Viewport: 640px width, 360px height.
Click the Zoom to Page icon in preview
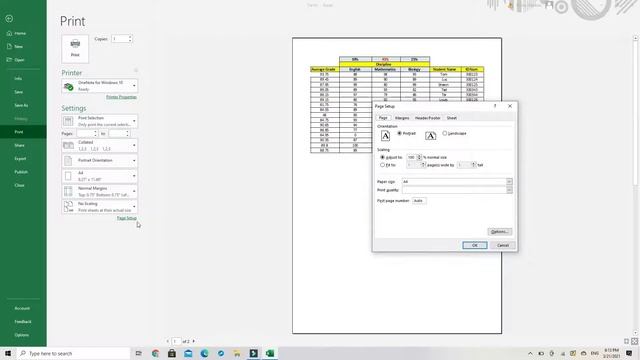pos(634,341)
